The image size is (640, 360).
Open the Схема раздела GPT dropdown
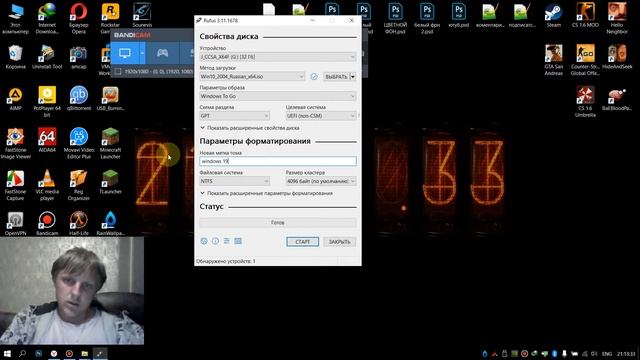pos(235,116)
